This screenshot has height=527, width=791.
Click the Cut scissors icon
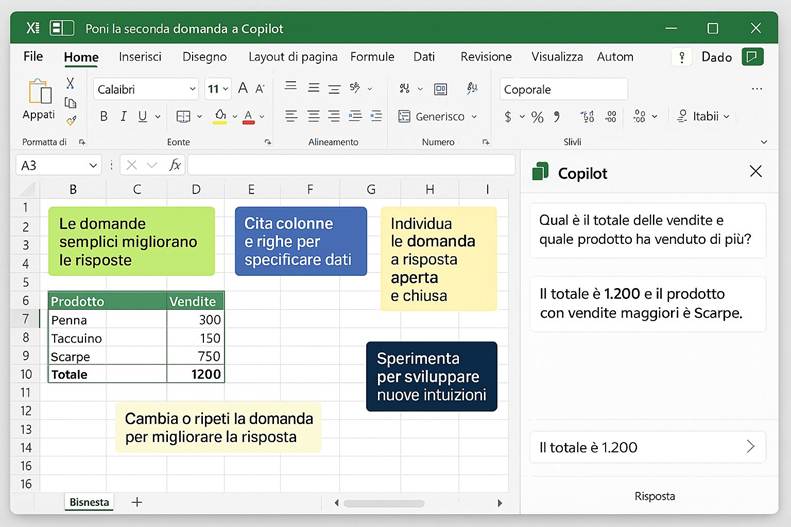tap(70, 83)
